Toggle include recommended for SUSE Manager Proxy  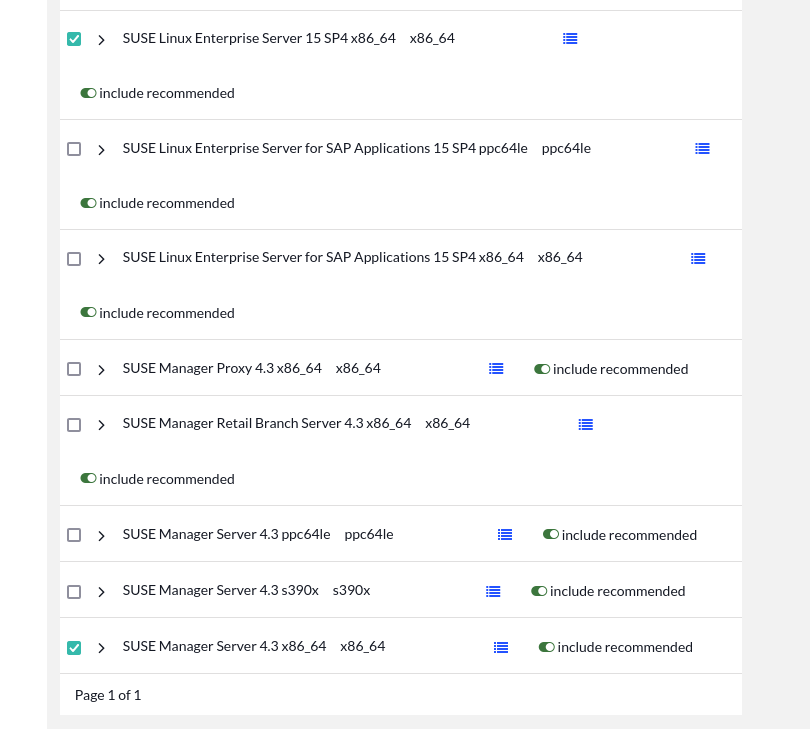point(542,368)
